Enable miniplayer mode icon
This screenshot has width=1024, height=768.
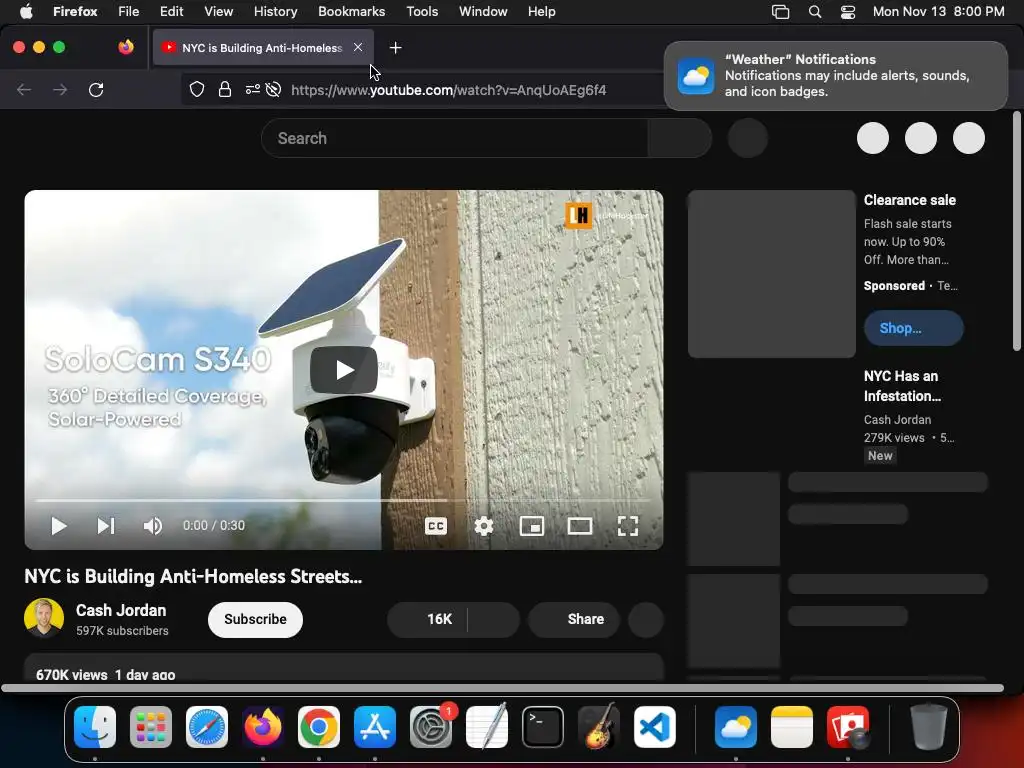pyautogui.click(x=532, y=526)
